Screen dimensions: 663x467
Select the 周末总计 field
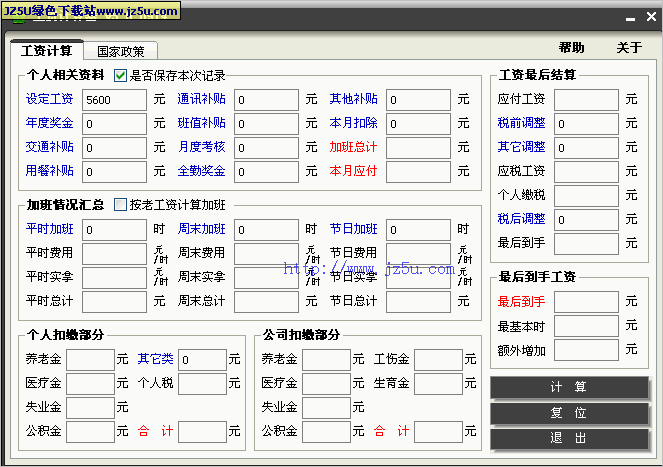(266, 302)
